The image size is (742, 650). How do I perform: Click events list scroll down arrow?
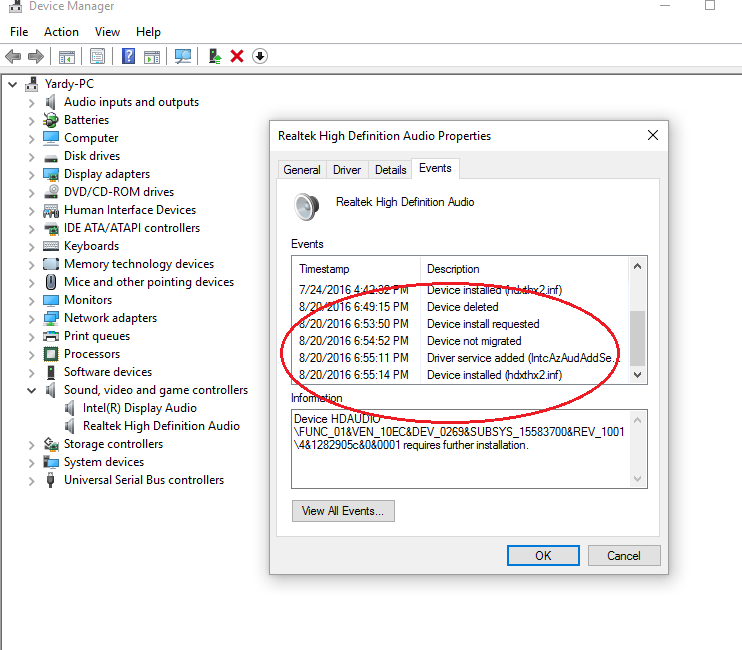coord(637,375)
